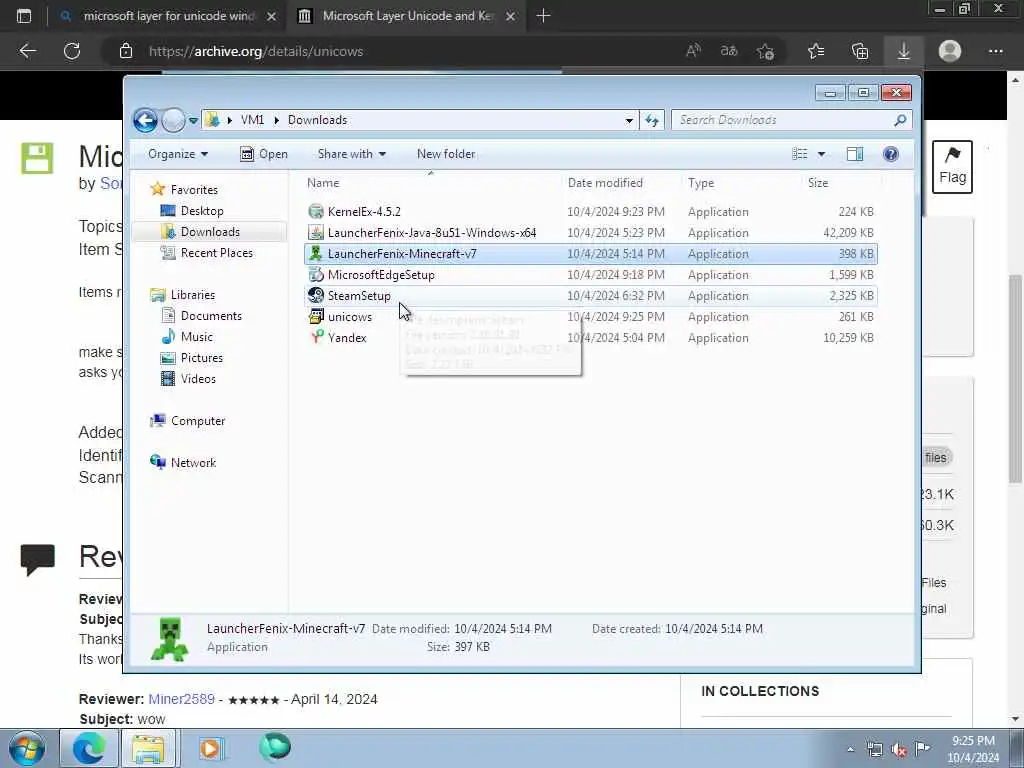This screenshot has height=768, width=1024.
Task: Reload the archive.org page in Edge
Action: point(72,51)
